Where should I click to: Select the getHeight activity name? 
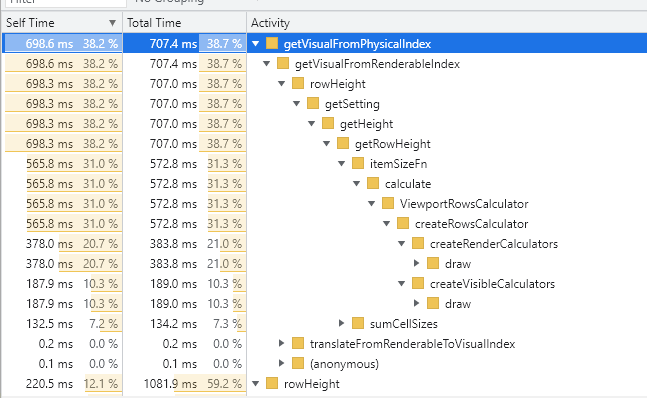click(366, 124)
